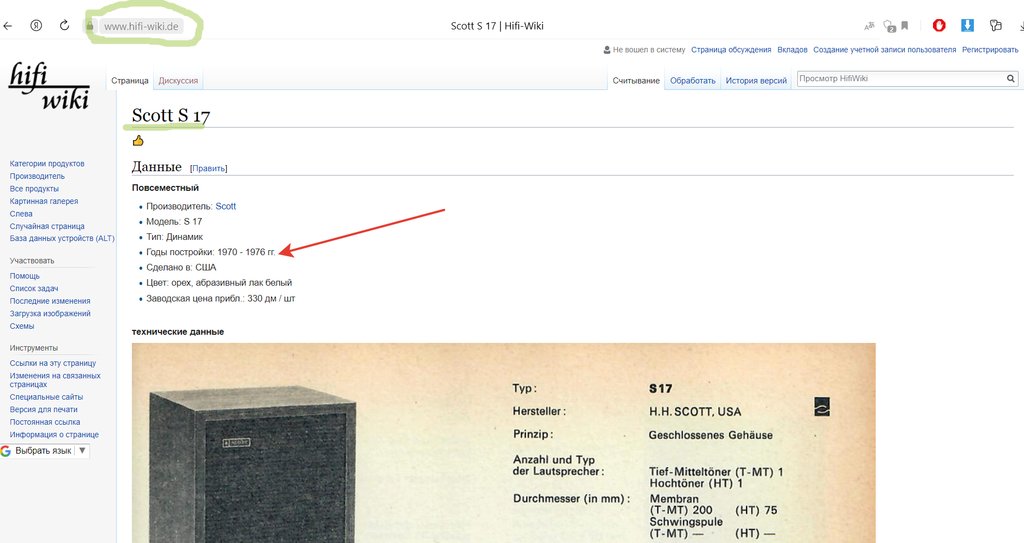The image size is (1024, 543).
Task: Click the site security lock icon
Action: [x=90, y=26]
